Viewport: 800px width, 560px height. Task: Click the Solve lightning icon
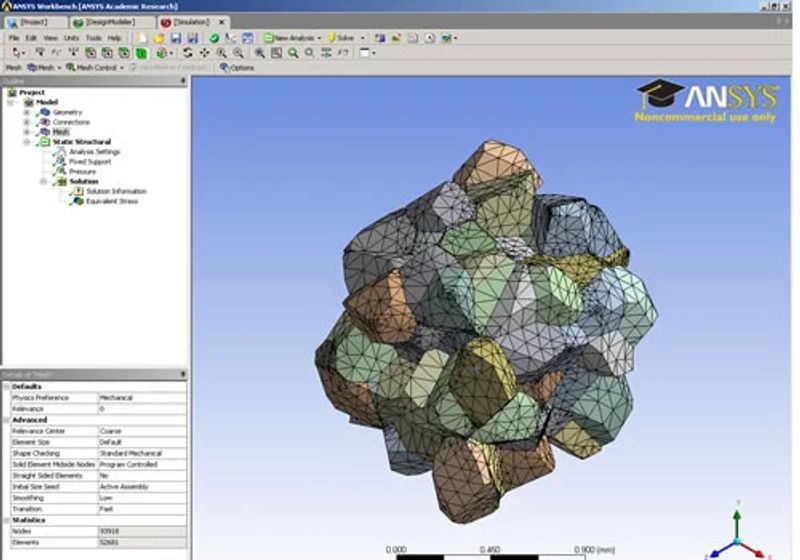pos(332,38)
